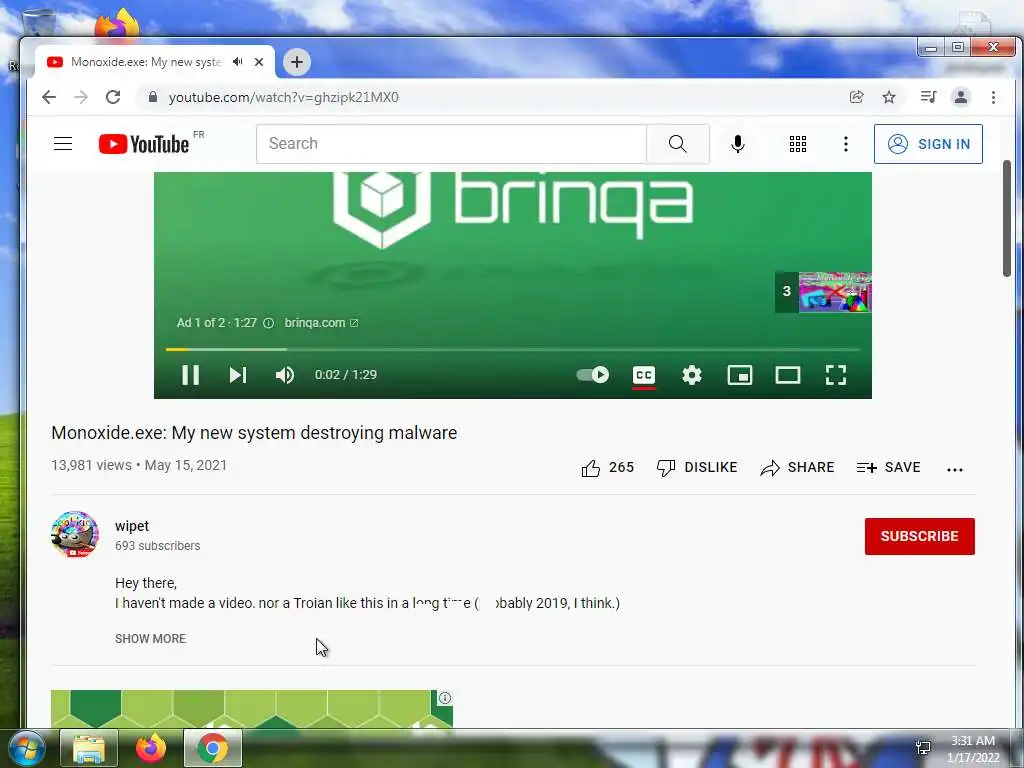
Task: Activate the miniplayer icon
Action: tap(740, 375)
